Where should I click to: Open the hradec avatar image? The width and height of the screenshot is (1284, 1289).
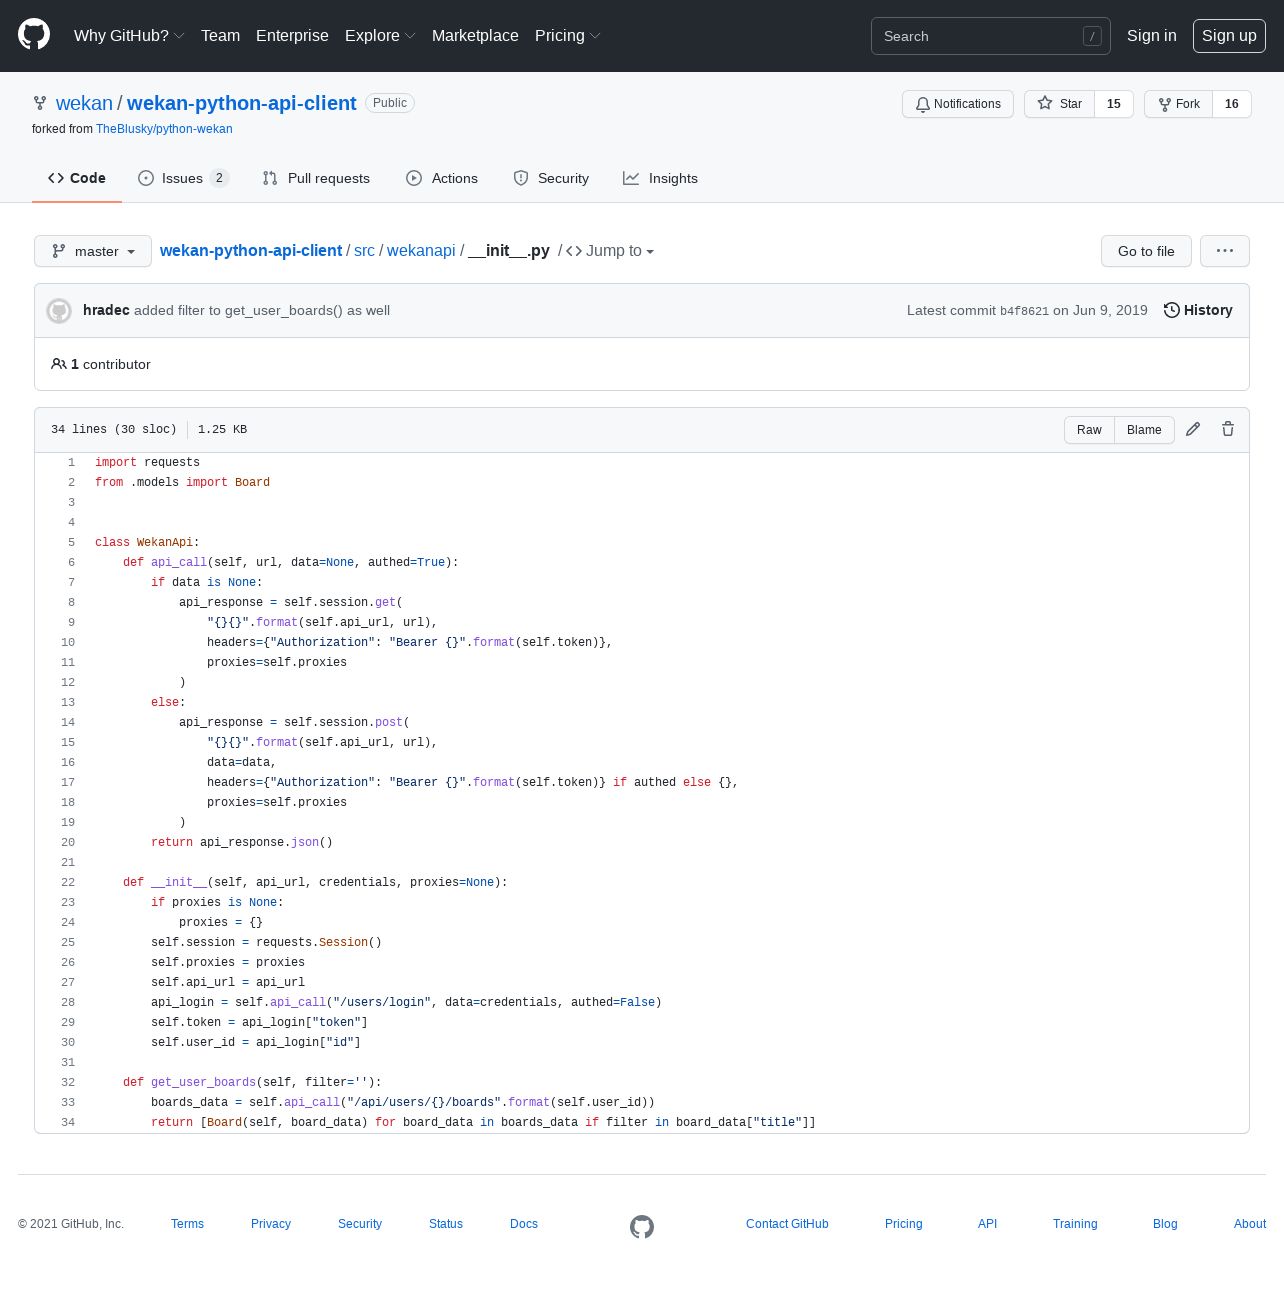59,311
